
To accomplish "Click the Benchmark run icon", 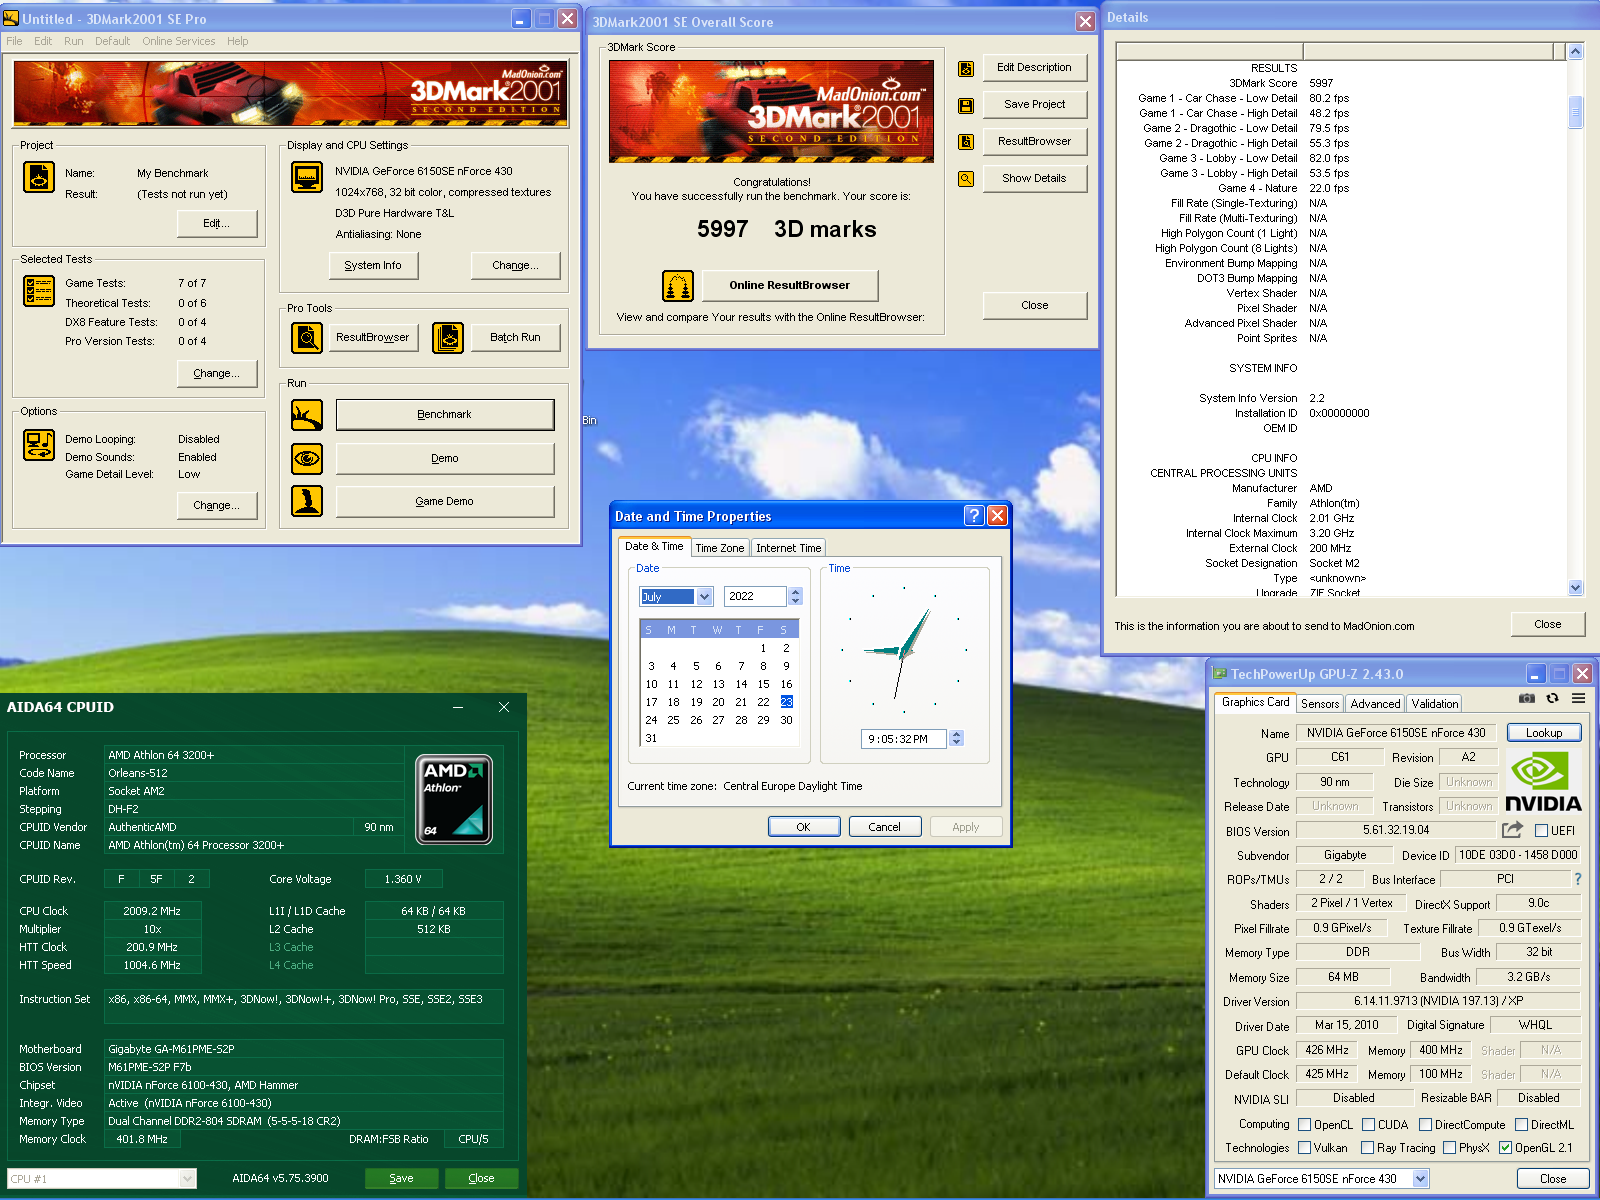I will pyautogui.click(x=307, y=415).
